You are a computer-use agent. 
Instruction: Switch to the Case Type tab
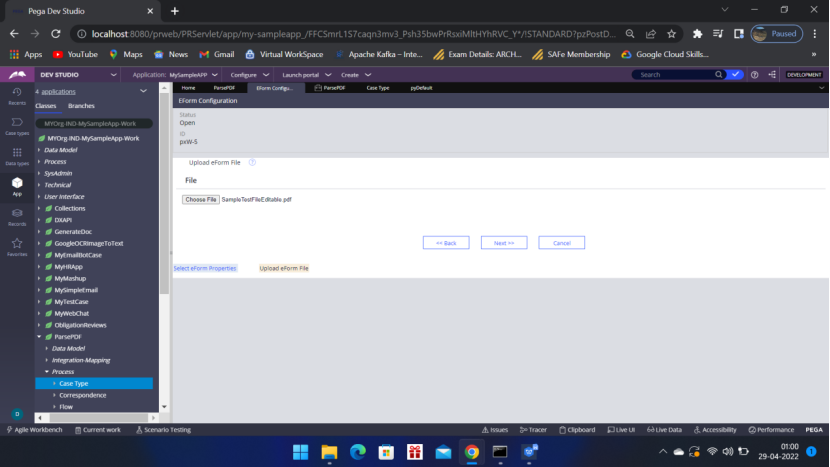click(x=377, y=88)
